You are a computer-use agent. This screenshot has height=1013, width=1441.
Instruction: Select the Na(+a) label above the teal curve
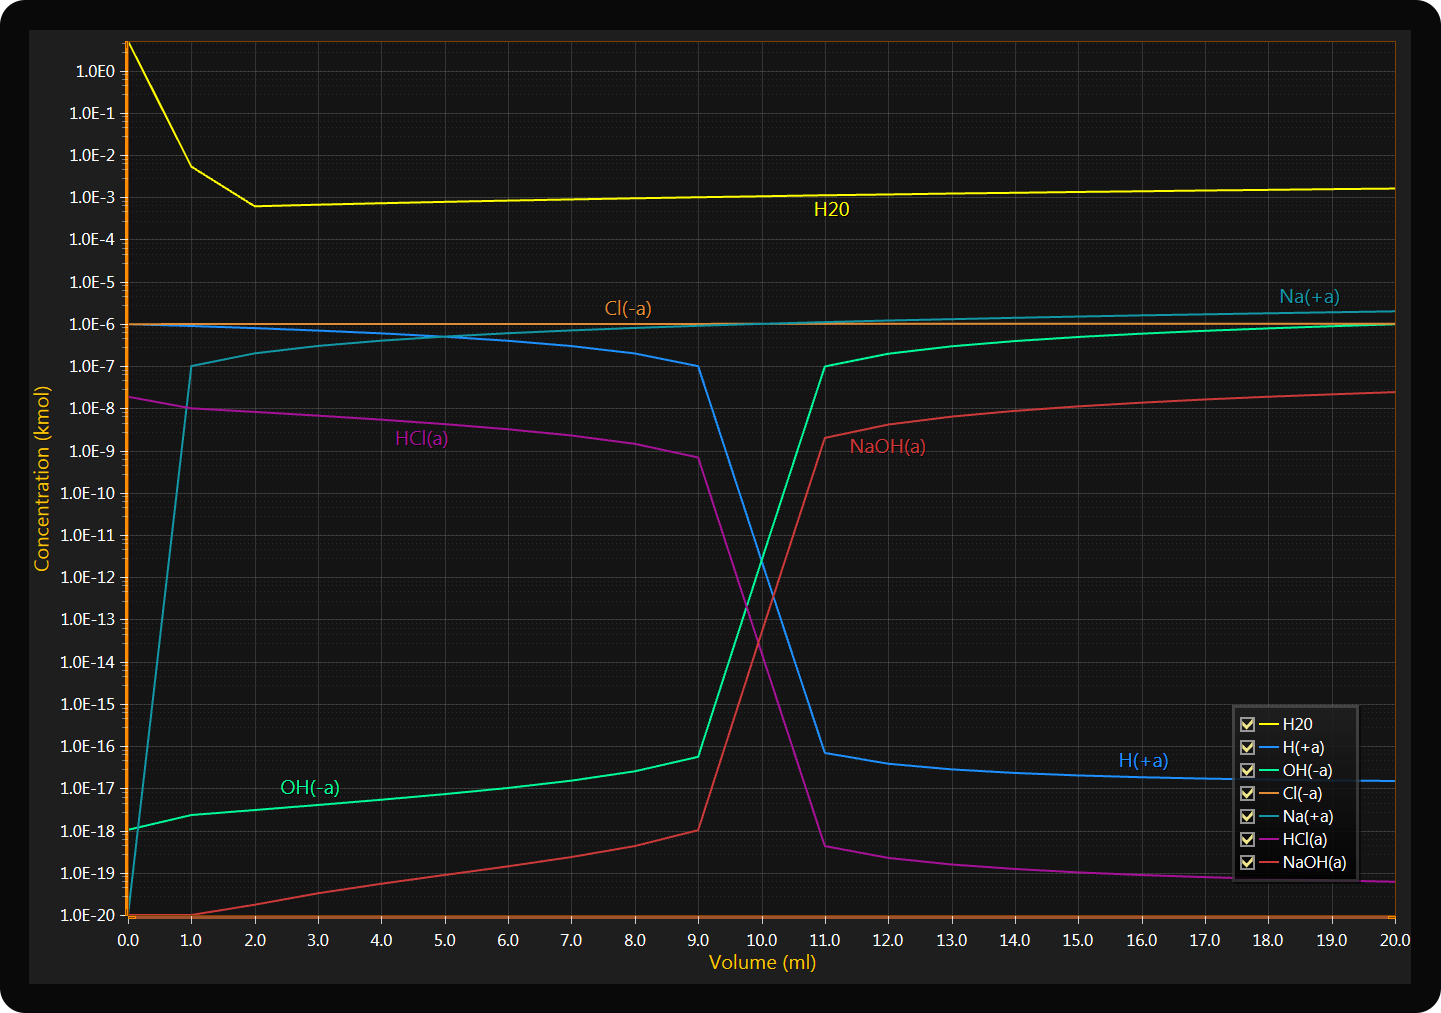pos(1309,296)
